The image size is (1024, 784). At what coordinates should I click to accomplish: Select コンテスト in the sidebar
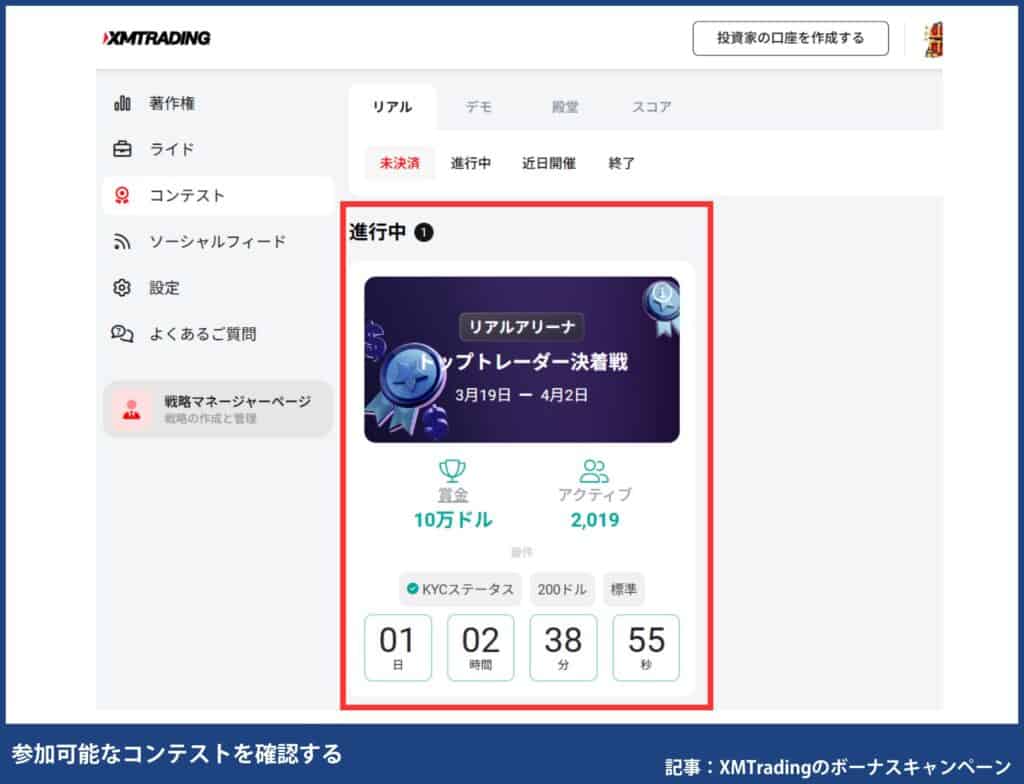[x=218, y=195]
